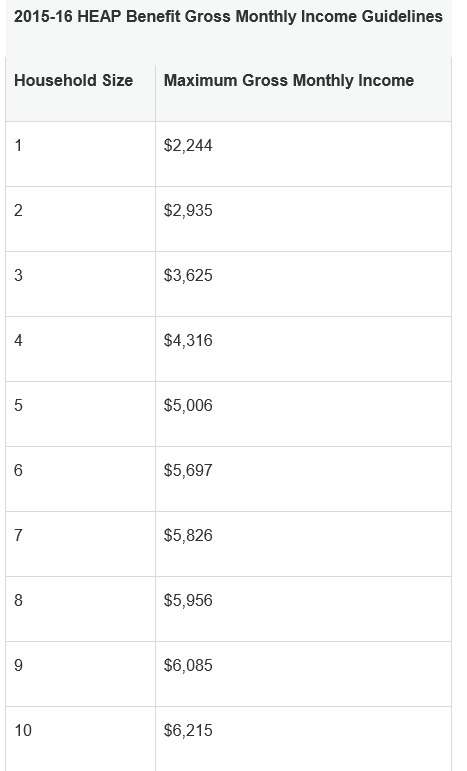Select the $6,215 income value
467x771 pixels.
188,730
